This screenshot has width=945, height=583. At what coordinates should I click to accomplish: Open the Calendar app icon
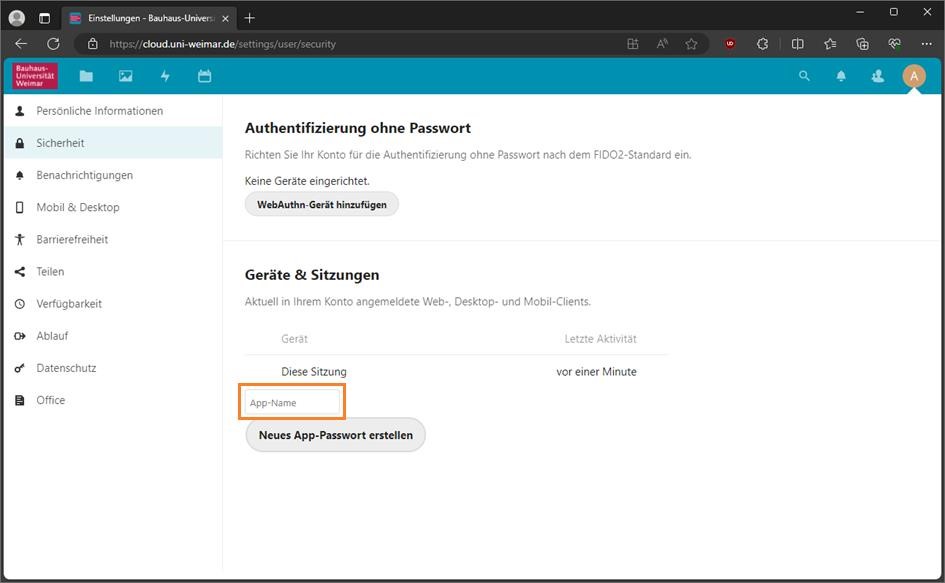(x=205, y=76)
